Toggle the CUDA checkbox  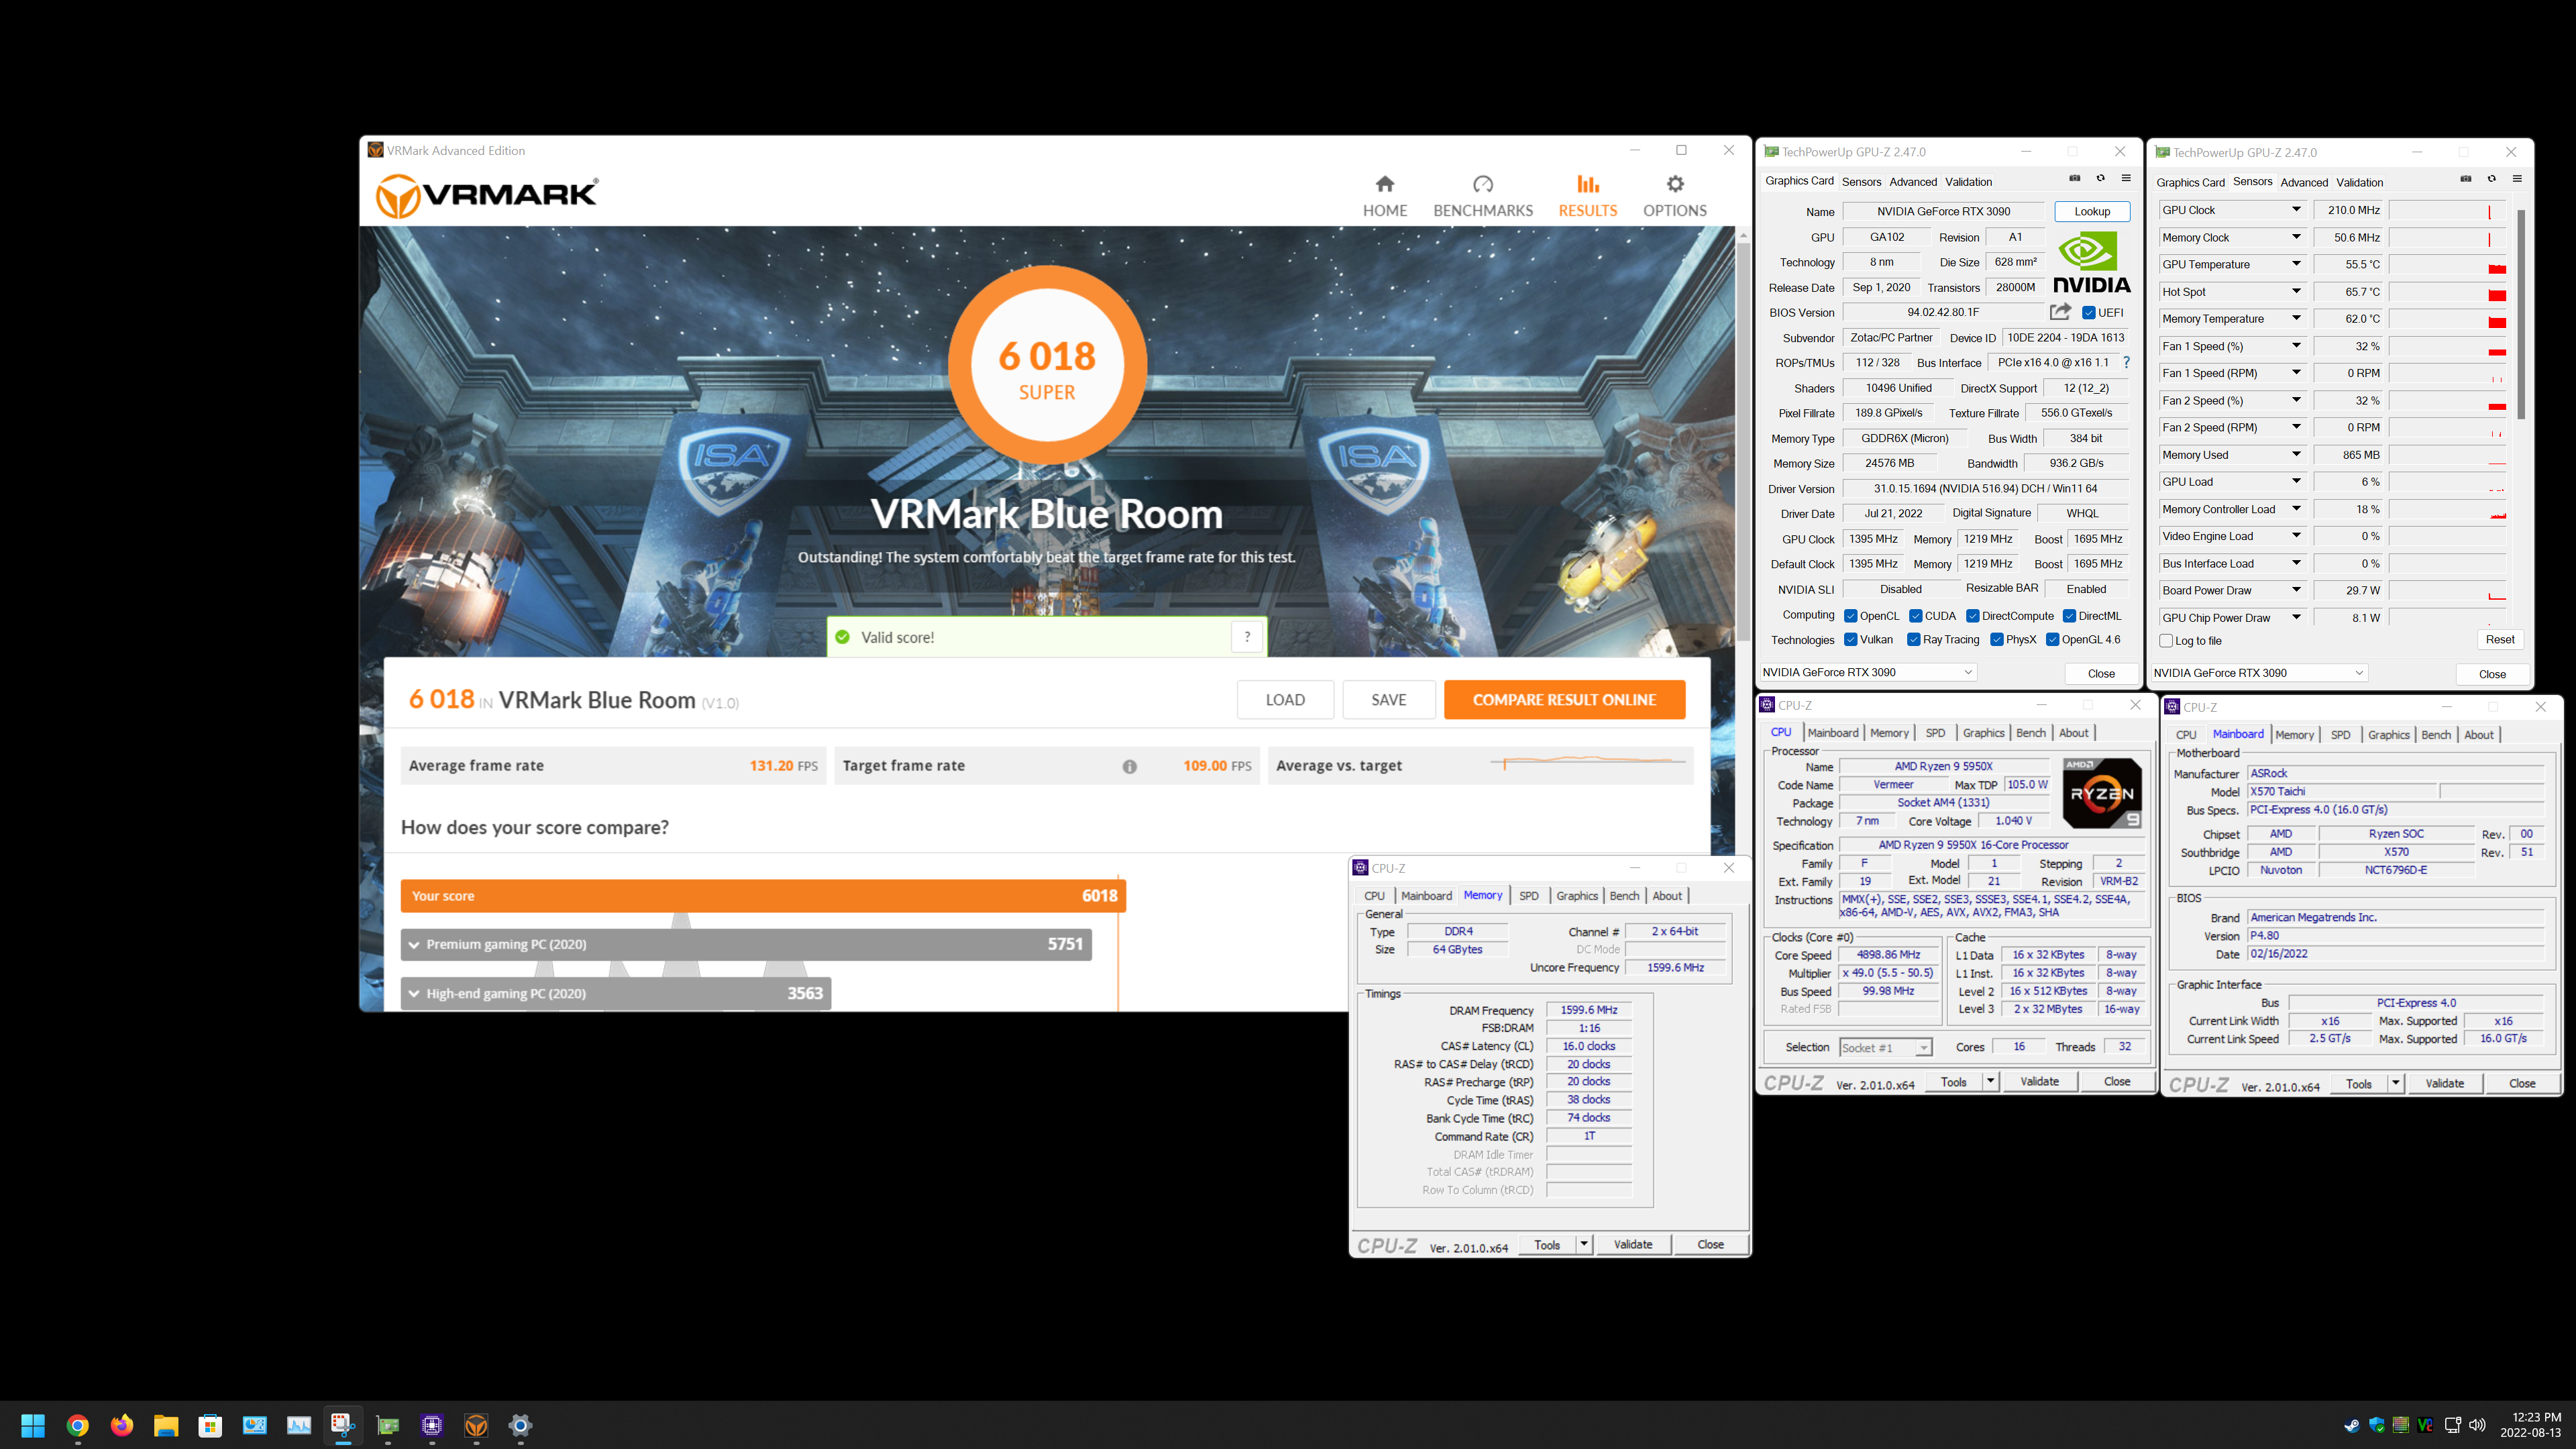(1916, 616)
